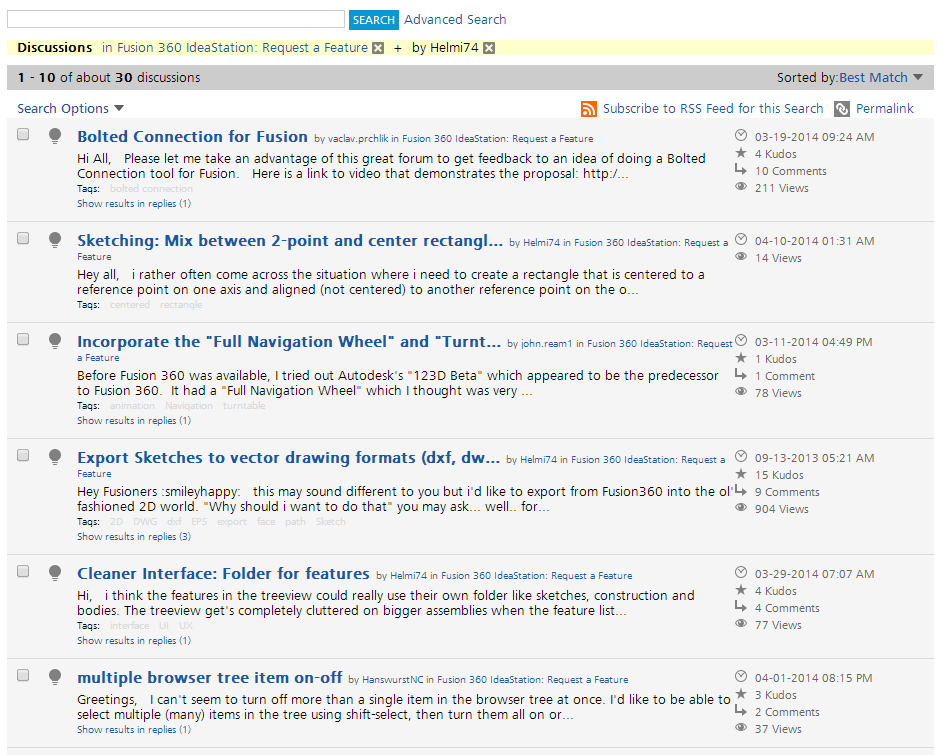
Task: Click the eye icon beside 77 Views
Action: point(741,624)
